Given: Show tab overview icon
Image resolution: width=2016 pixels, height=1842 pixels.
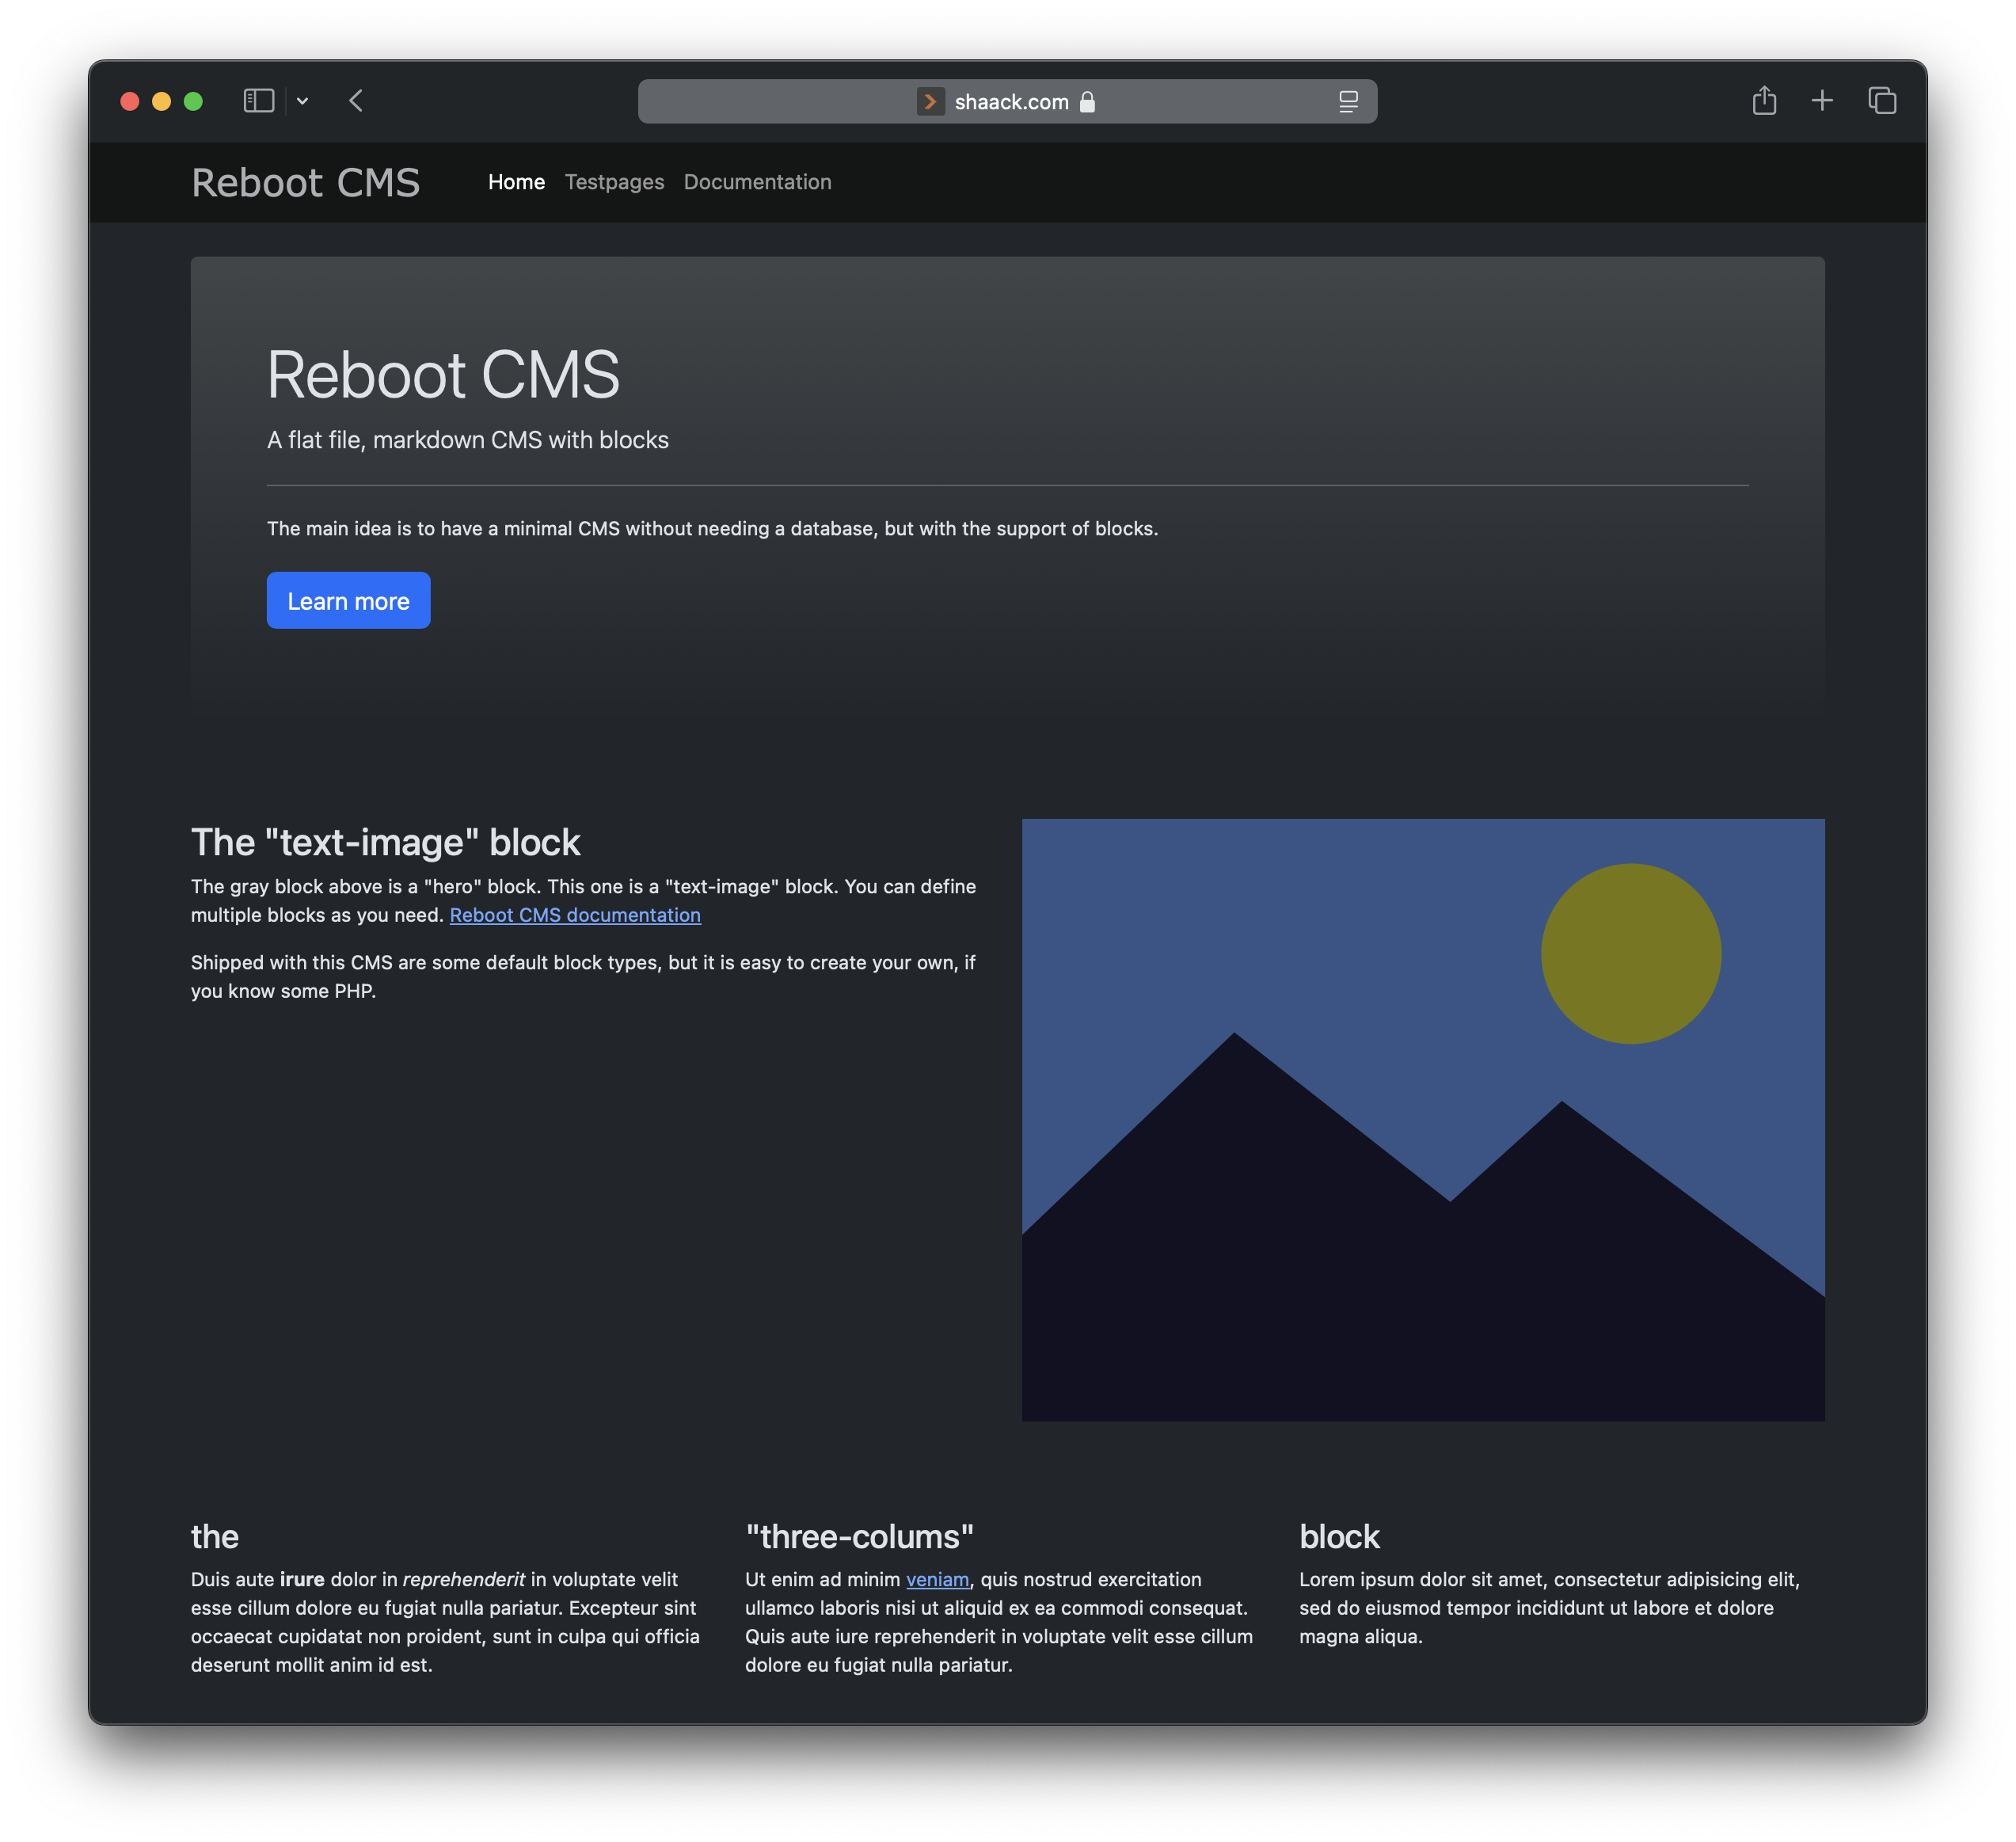Looking at the screenshot, I should tap(1882, 101).
